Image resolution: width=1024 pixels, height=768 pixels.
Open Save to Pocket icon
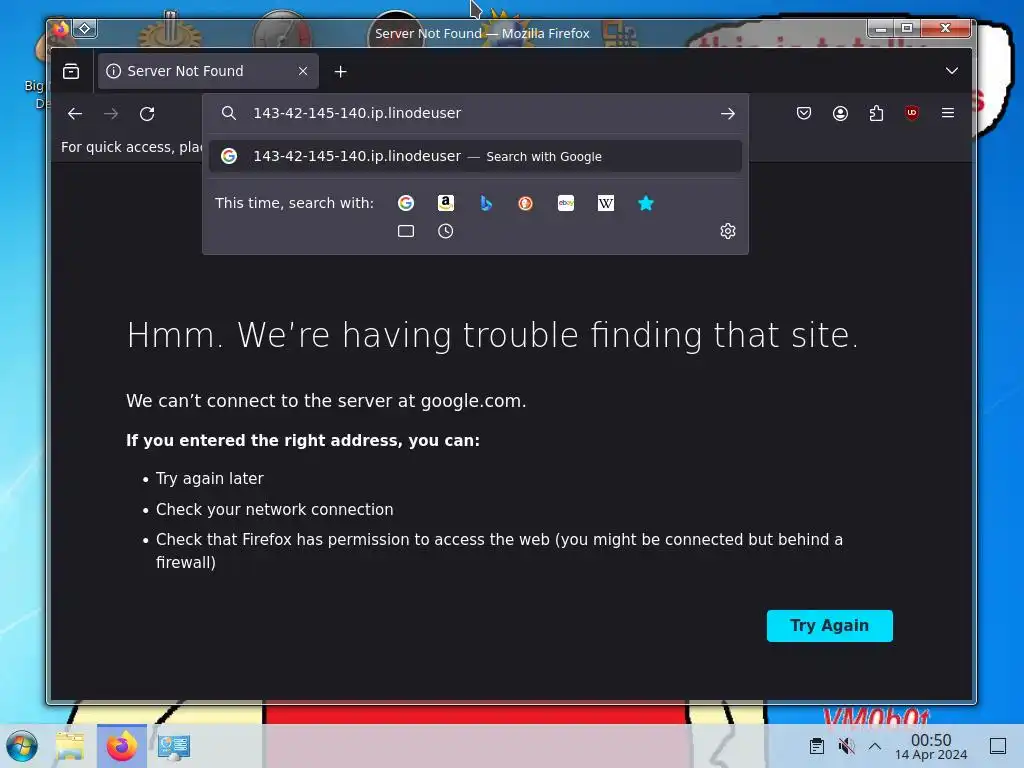804,113
